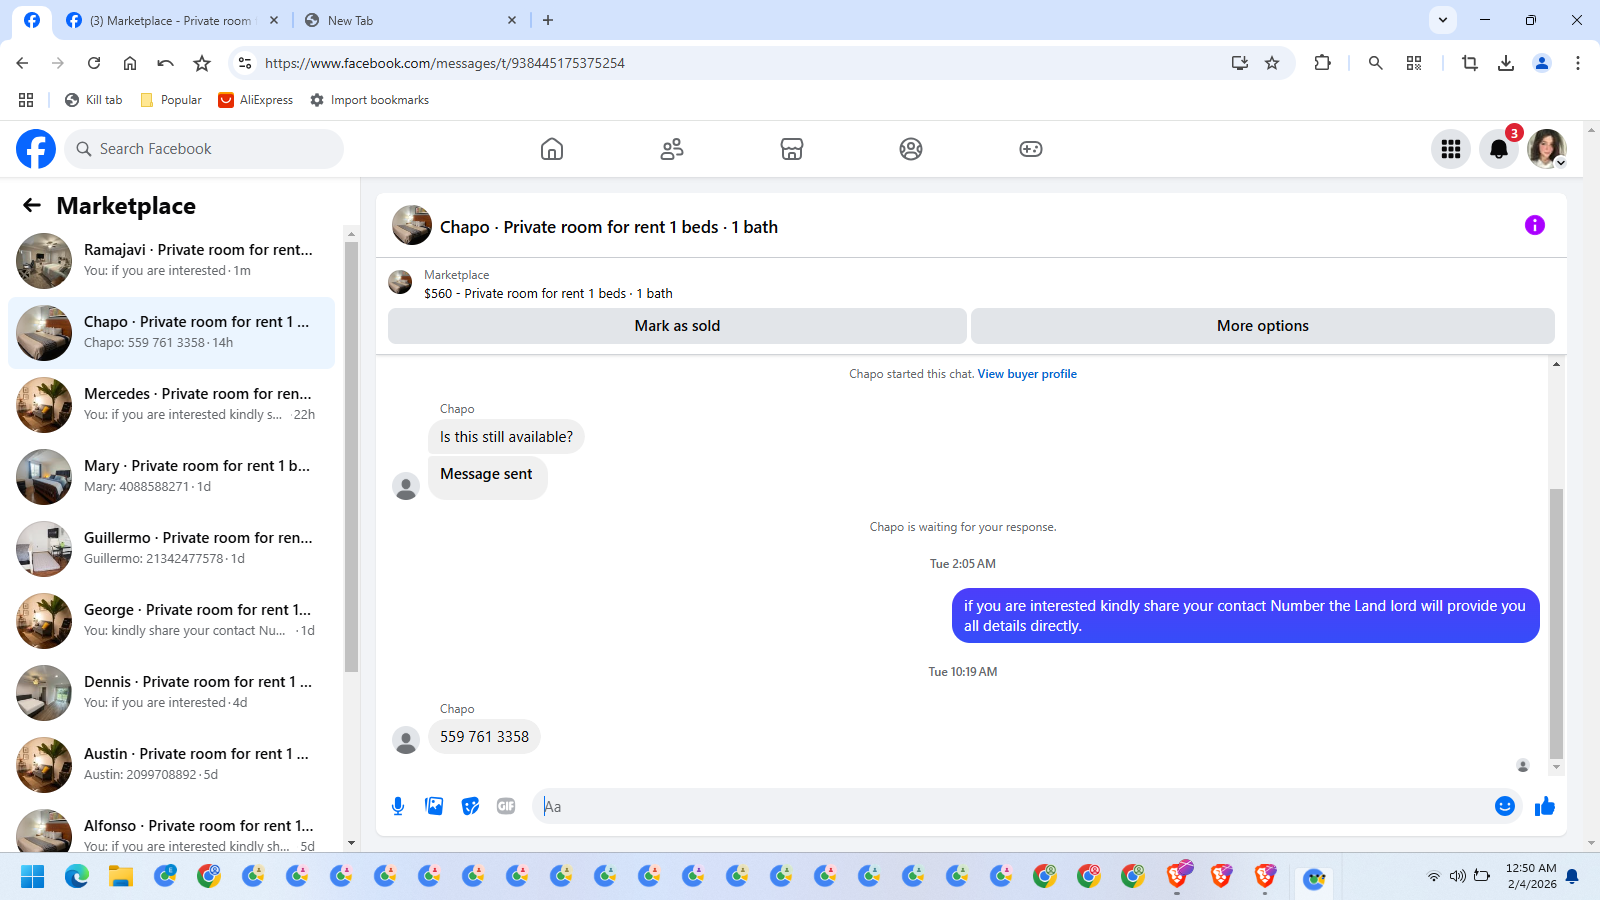1600x900 pixels.
Task: Select Chapo conversation in list
Action: (171, 333)
